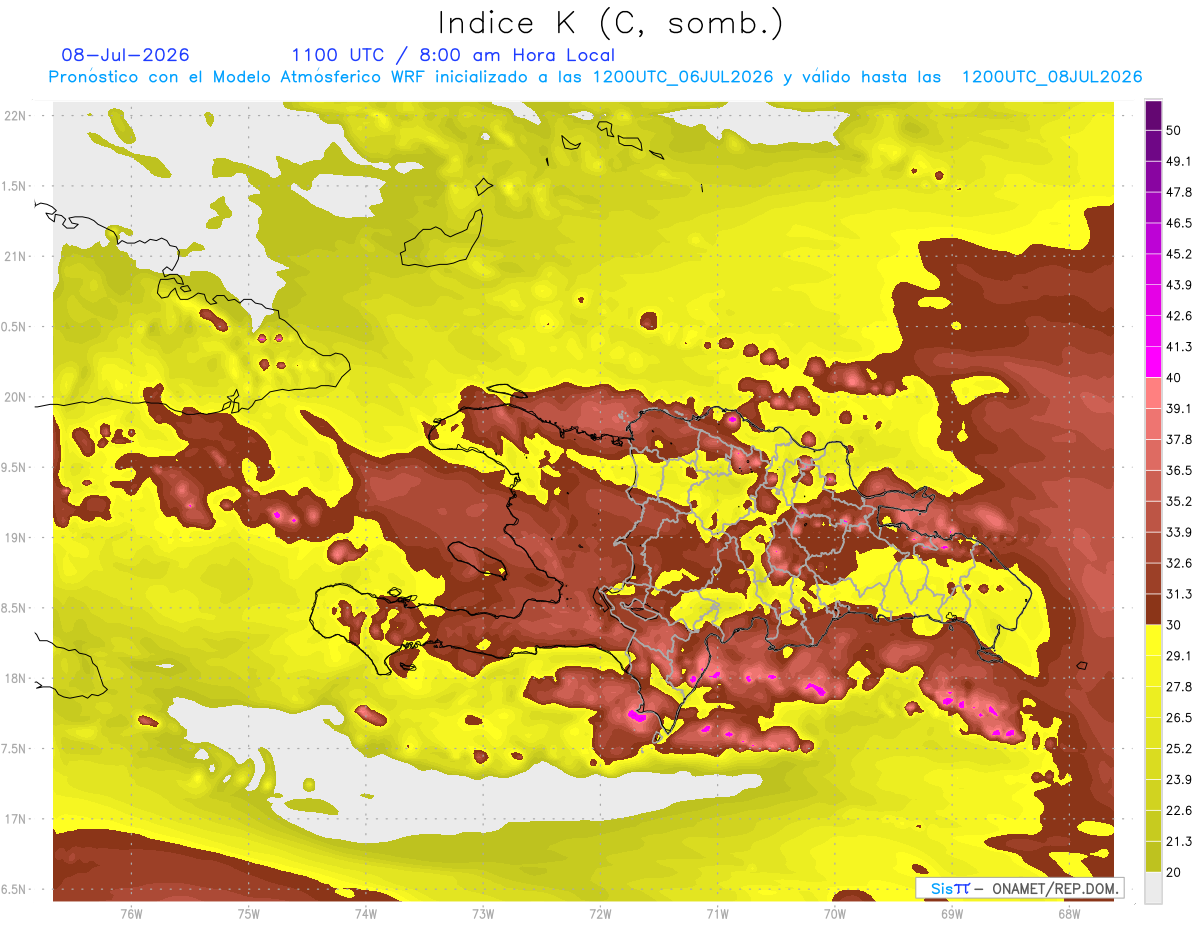Viewport: 1200px width, 927px height.
Task: Click the initialization time "1200UTC_06JUL2026" in header
Action: (x=685, y=77)
